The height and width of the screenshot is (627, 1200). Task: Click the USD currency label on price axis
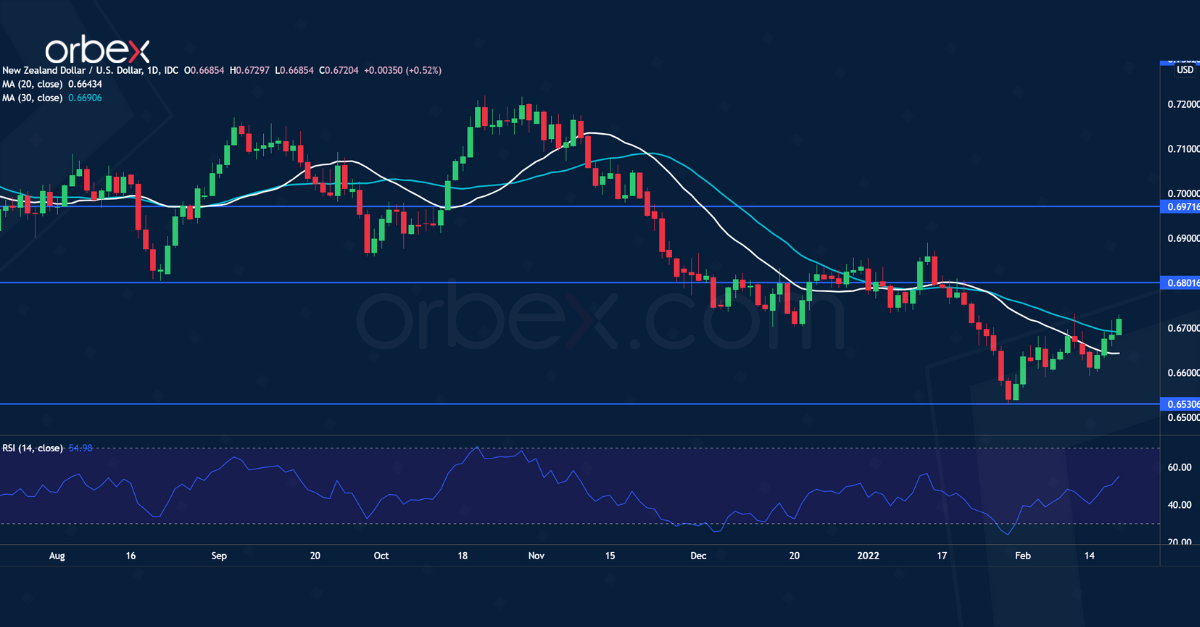[x=1183, y=70]
